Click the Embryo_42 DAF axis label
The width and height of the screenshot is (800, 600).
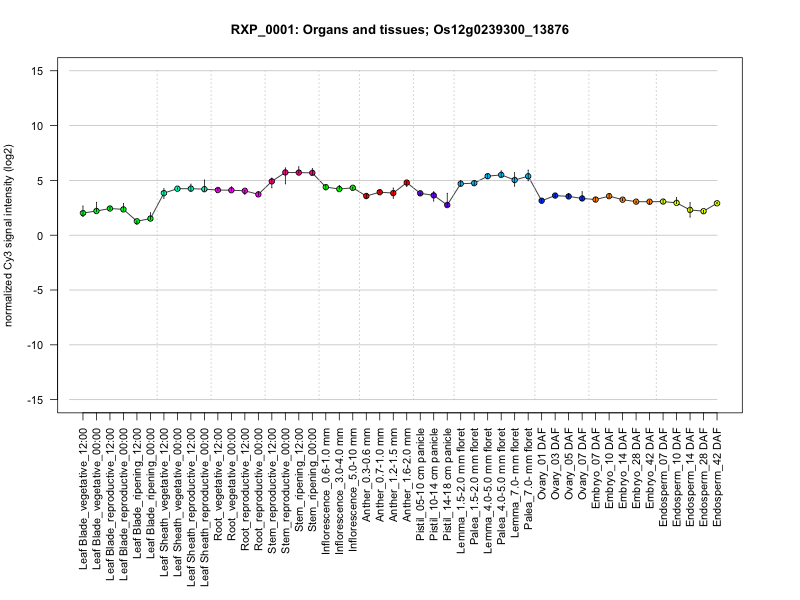point(649,468)
